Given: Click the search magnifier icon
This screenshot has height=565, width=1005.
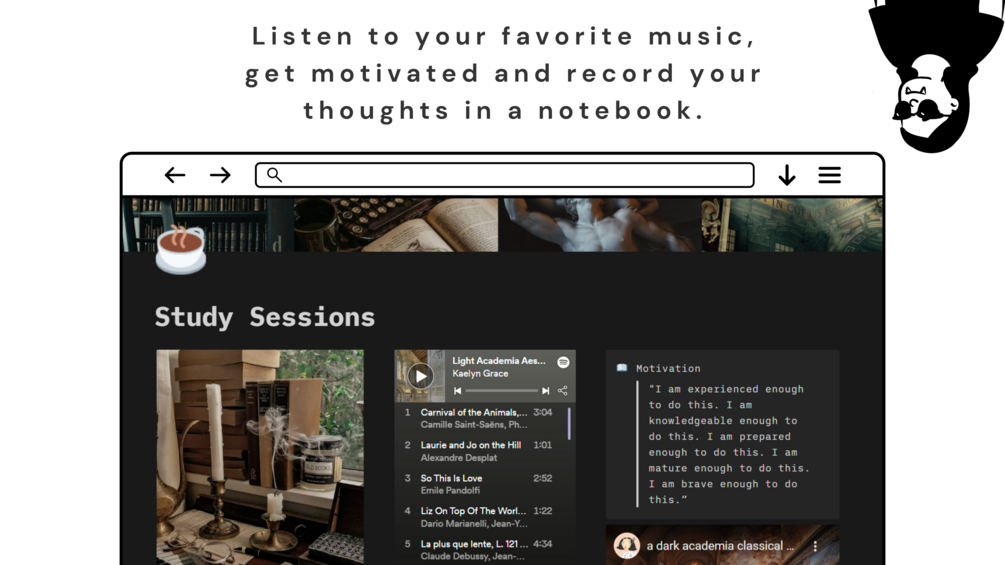Looking at the screenshot, I should (274, 174).
